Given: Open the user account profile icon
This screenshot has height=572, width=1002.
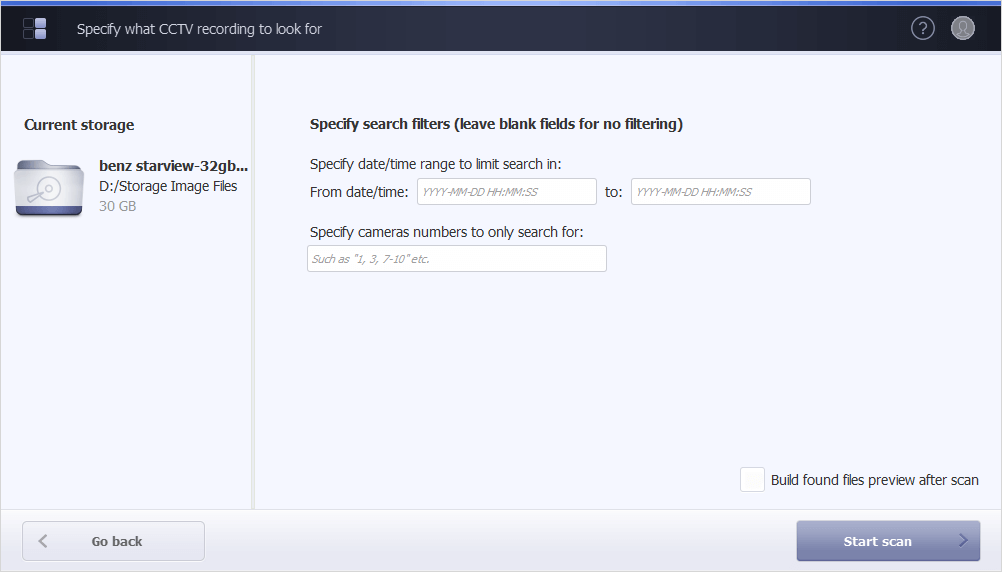Looking at the screenshot, I should pyautogui.click(x=962, y=28).
